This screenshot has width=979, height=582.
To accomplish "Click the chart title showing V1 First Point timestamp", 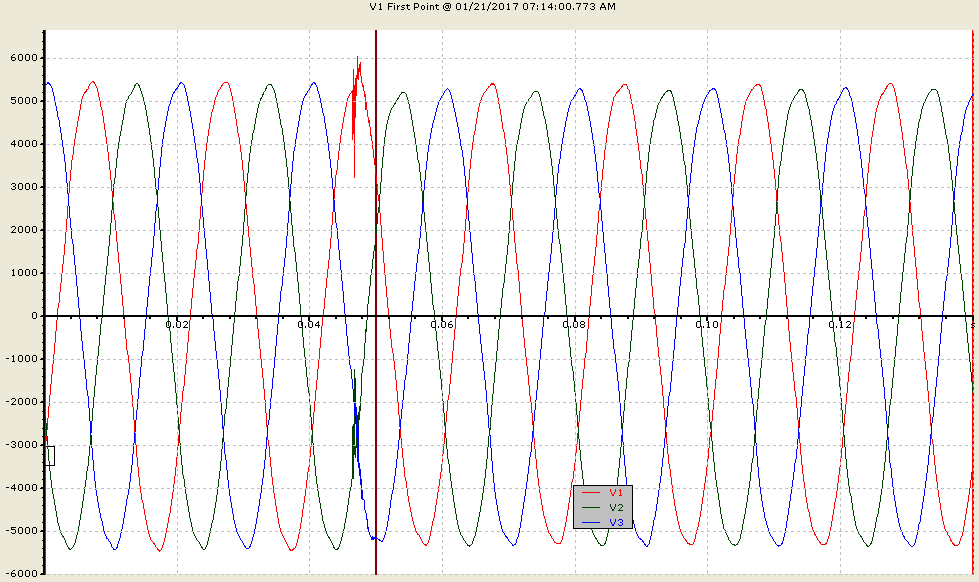I will [x=493, y=7].
